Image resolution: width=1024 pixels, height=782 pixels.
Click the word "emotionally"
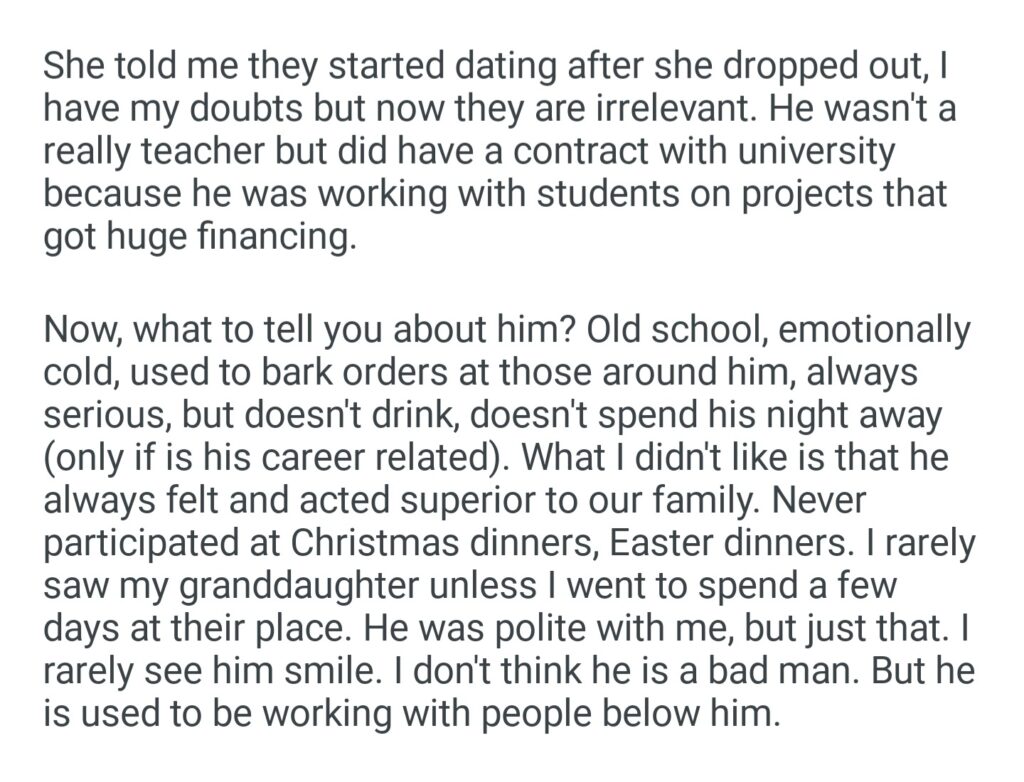(x=892, y=328)
